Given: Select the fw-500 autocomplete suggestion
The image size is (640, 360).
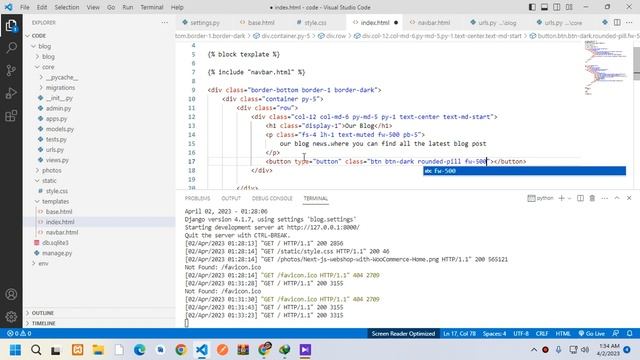Looking at the screenshot, I should coord(524,171).
